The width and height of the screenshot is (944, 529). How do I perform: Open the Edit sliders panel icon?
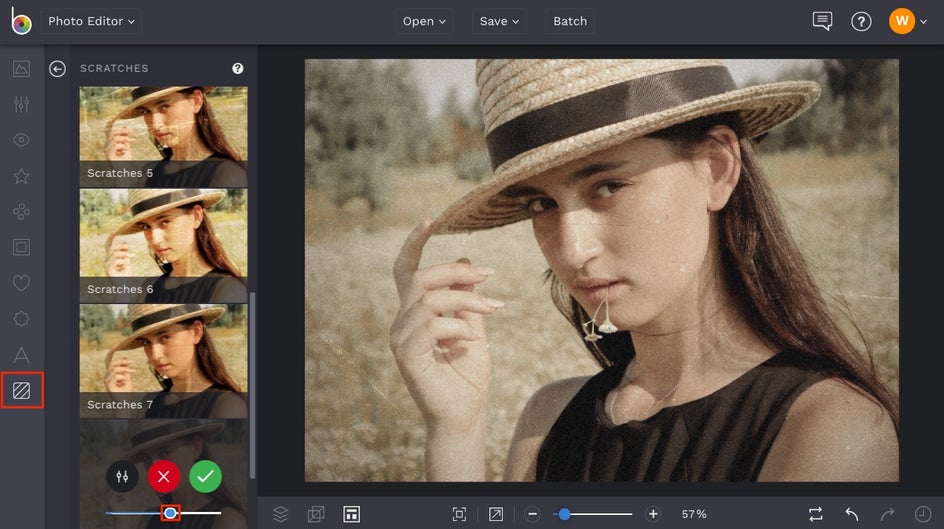click(x=21, y=105)
